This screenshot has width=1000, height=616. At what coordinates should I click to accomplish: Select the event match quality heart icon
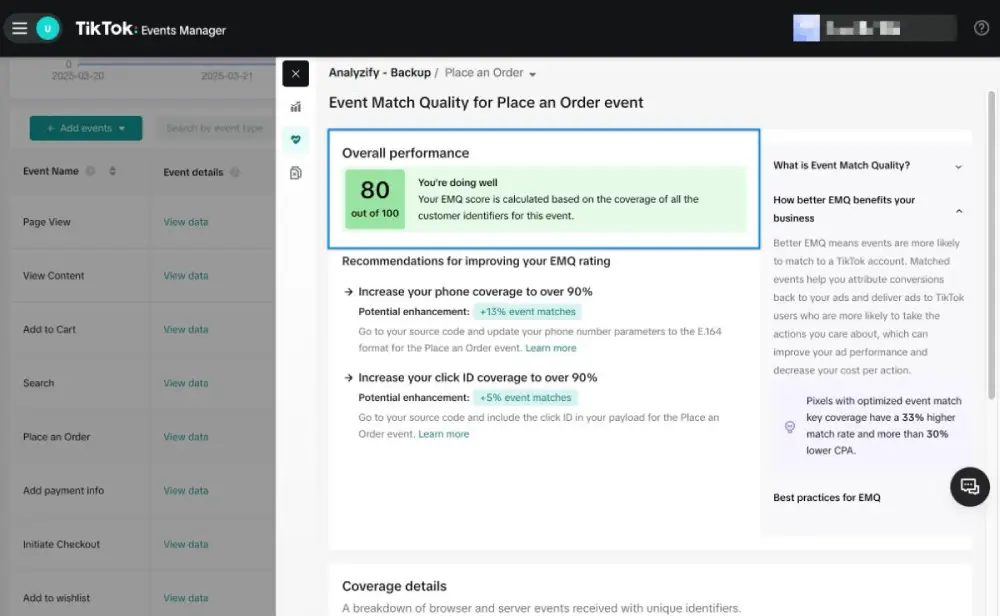pos(295,139)
